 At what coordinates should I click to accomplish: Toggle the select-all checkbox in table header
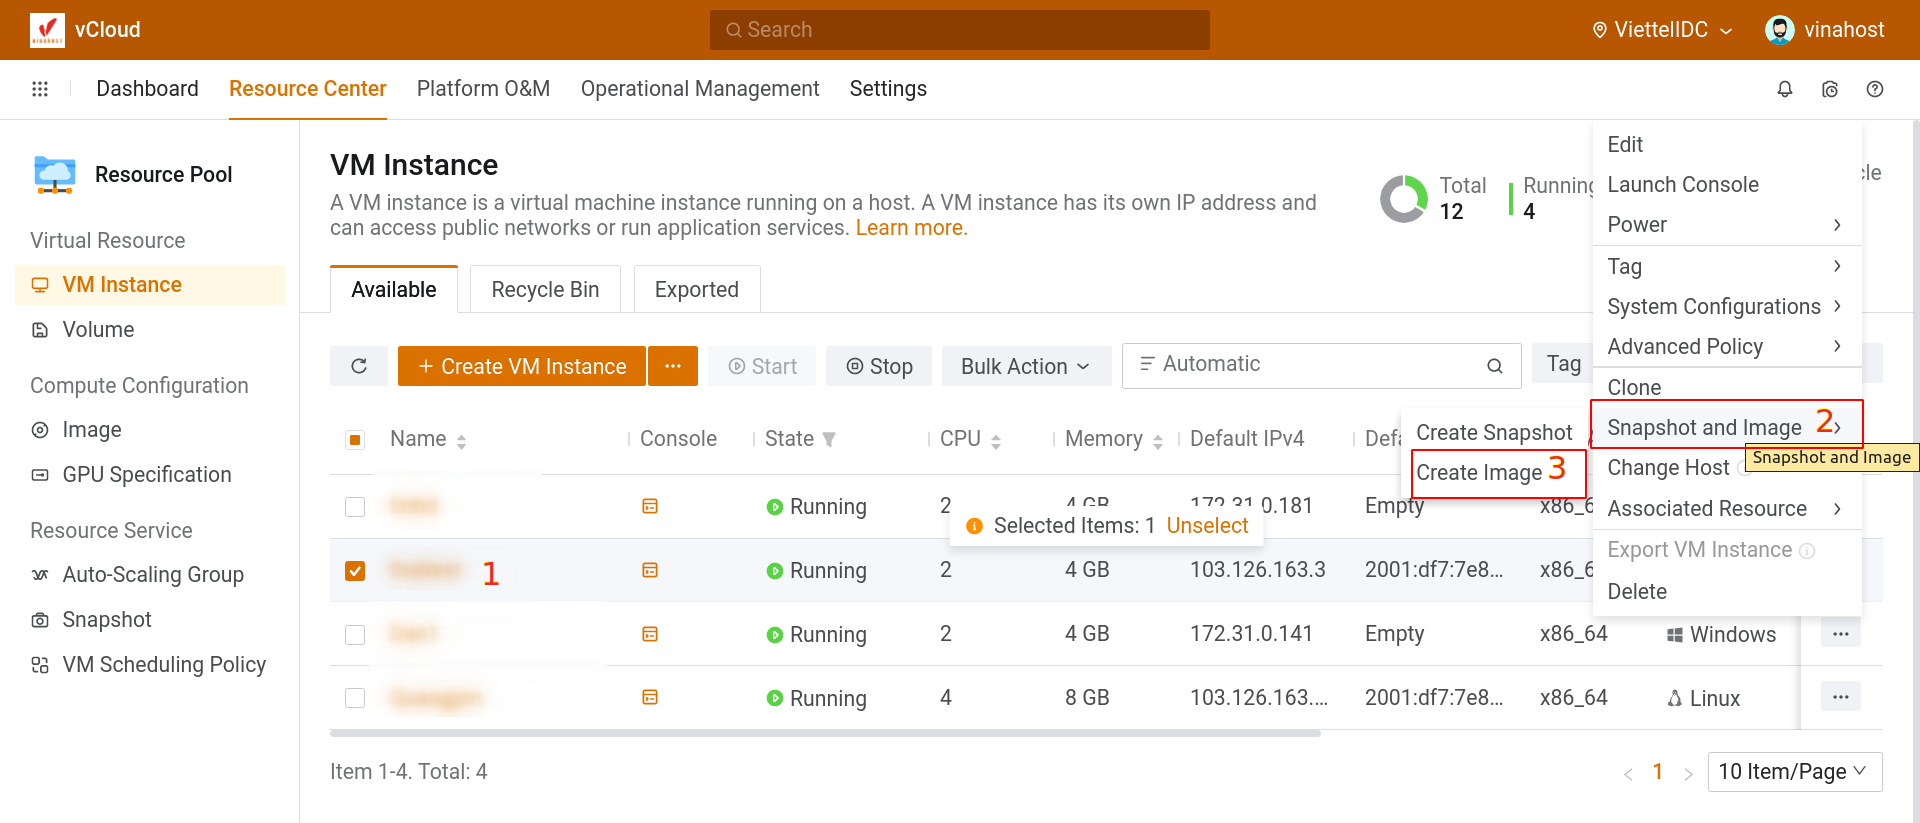tap(355, 439)
